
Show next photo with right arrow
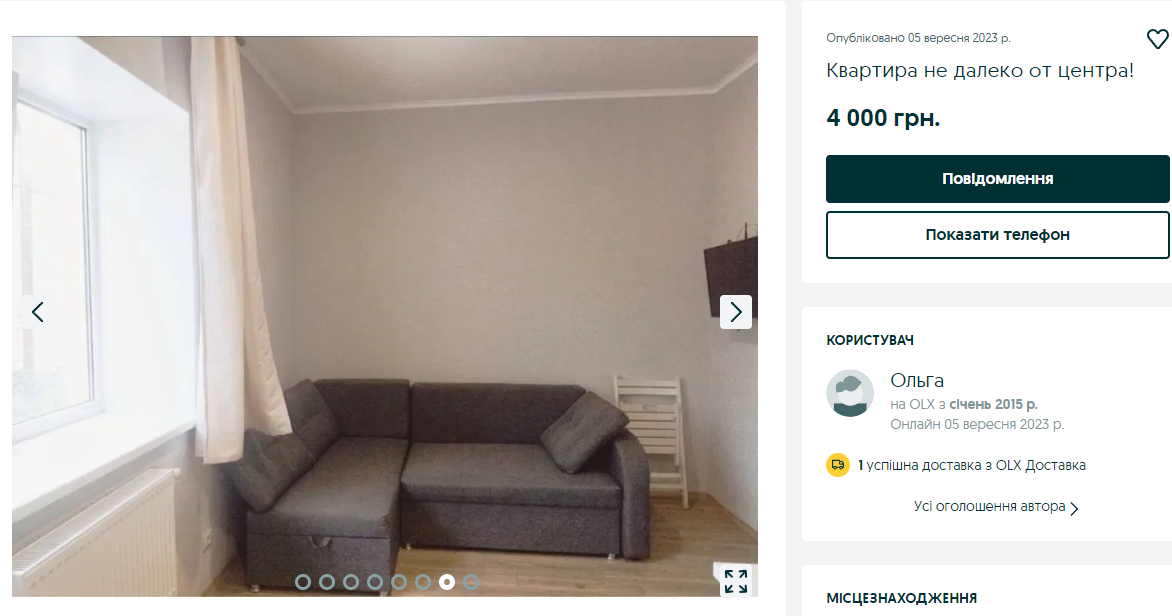tap(735, 312)
